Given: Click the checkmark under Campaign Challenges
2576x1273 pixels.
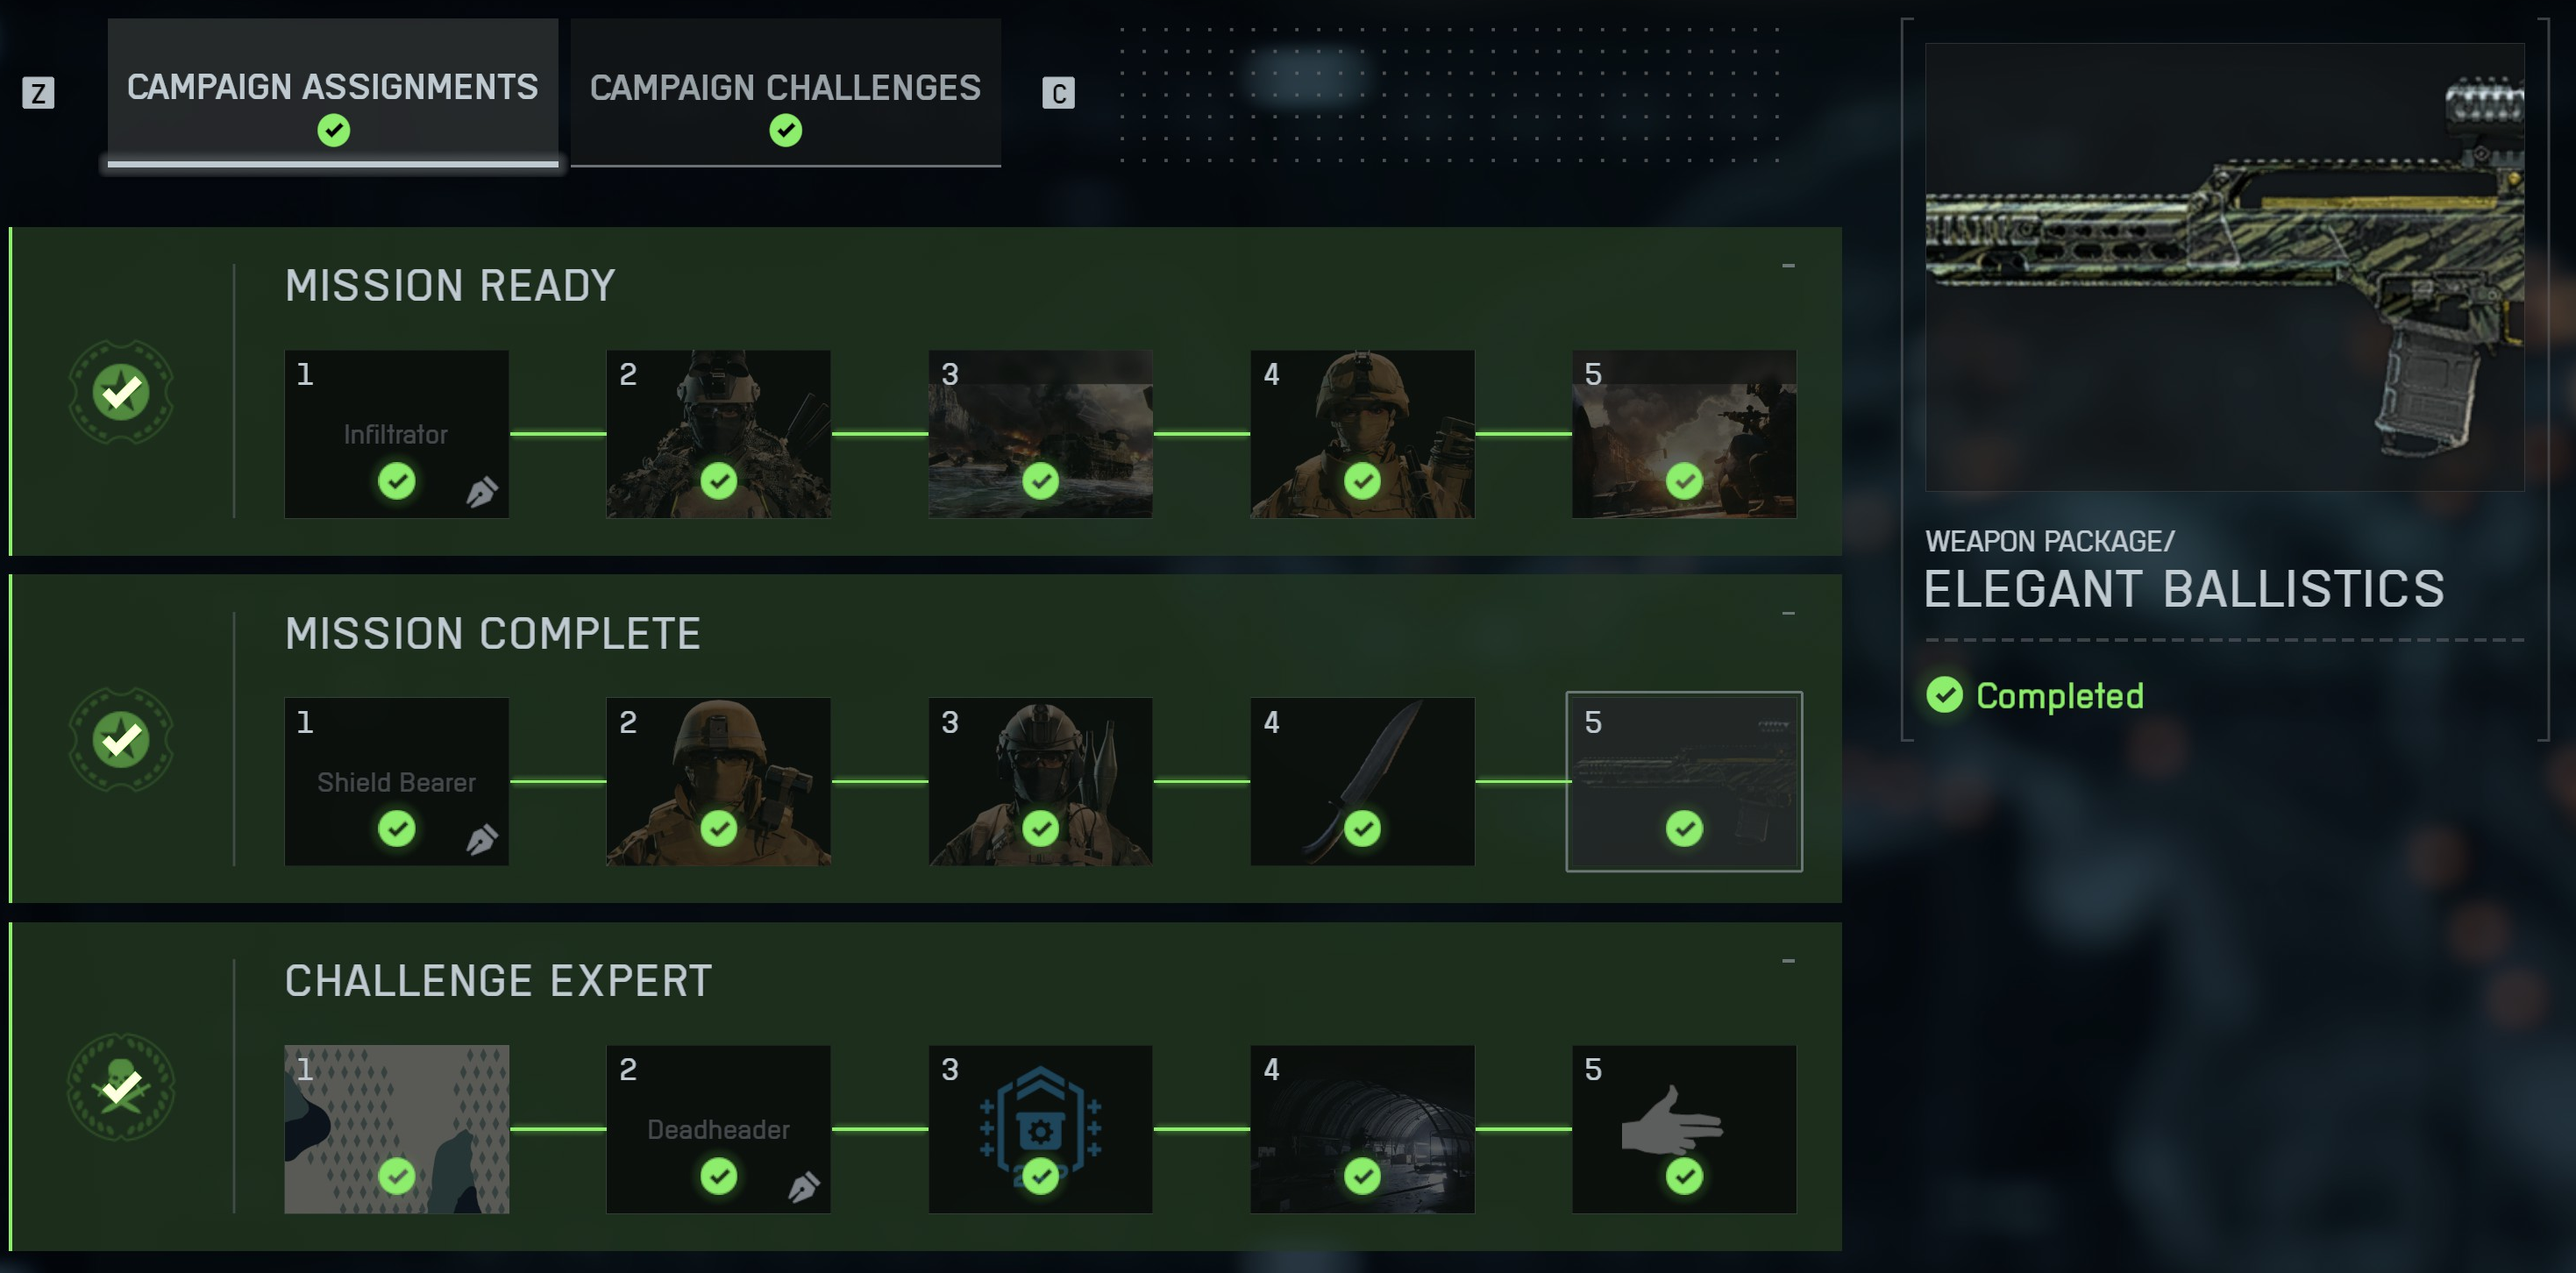Looking at the screenshot, I should [785, 130].
